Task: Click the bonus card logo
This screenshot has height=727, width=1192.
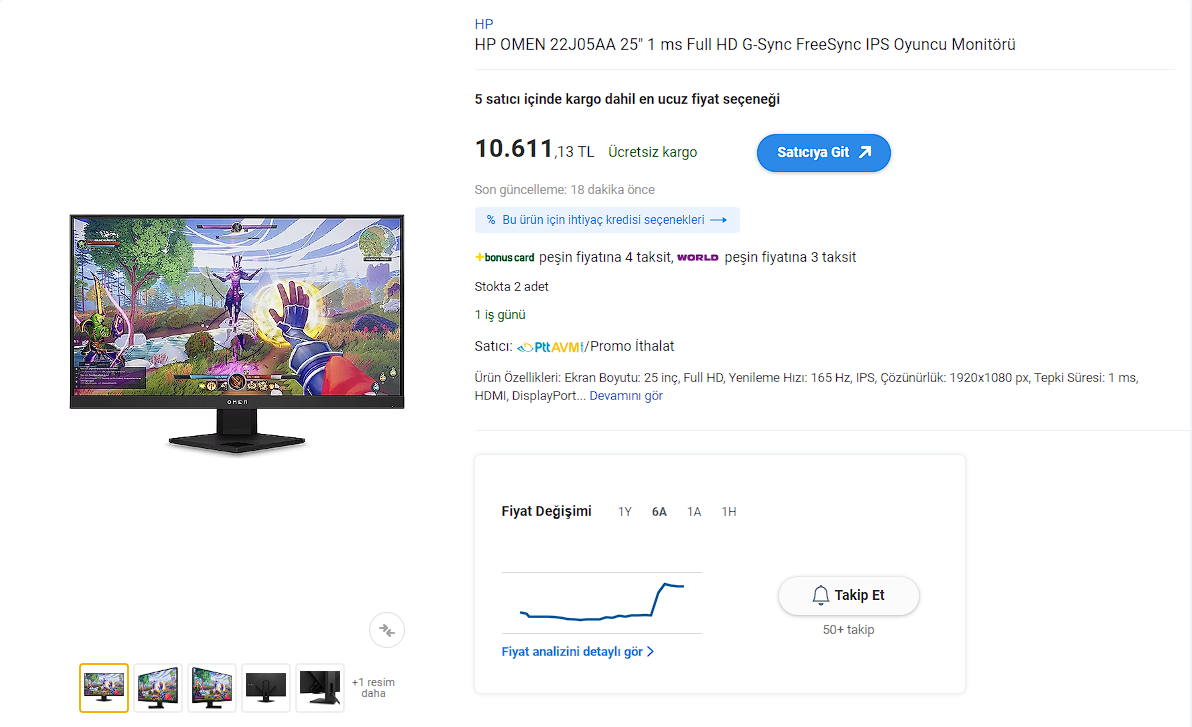Action: click(505, 258)
